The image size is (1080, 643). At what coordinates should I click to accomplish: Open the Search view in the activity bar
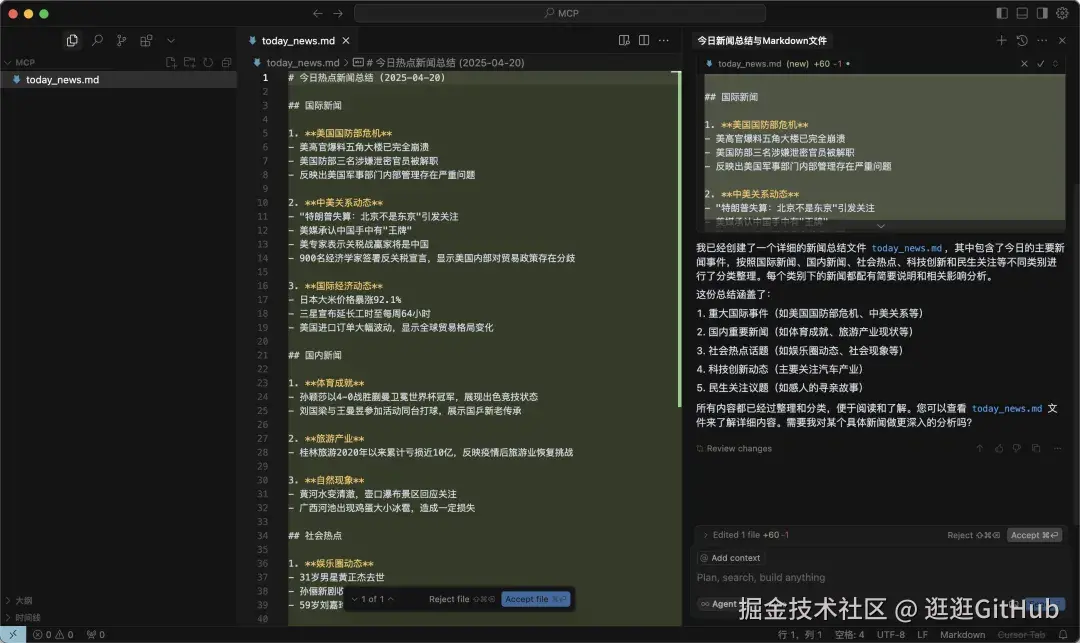click(98, 39)
